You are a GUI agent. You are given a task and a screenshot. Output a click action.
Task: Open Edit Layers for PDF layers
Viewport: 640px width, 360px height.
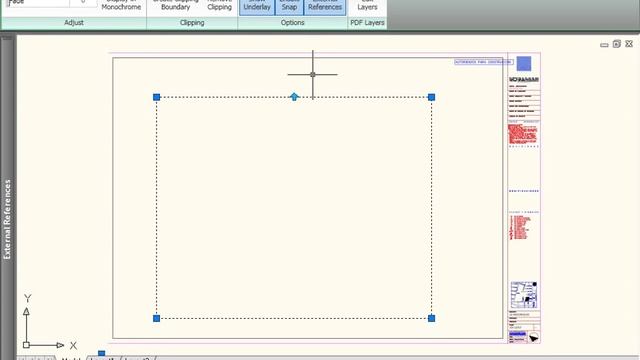367,5
